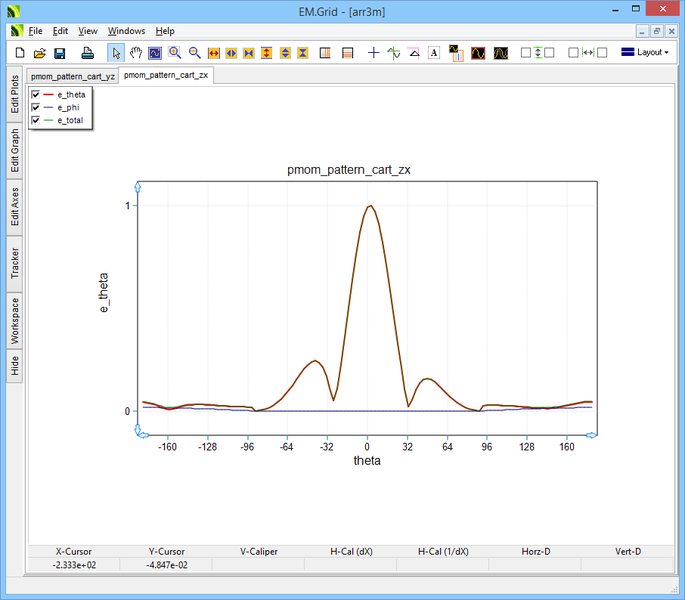Image resolution: width=685 pixels, height=600 pixels.
Task: Click the zoom in magnifier
Action: coord(175,52)
